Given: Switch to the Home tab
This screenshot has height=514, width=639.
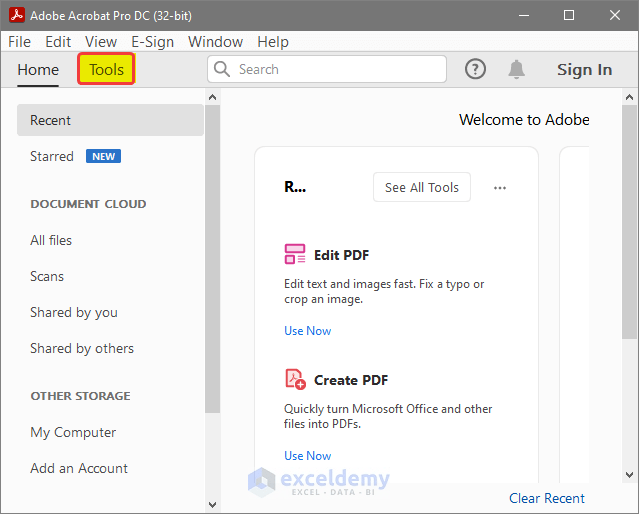Looking at the screenshot, I should pos(38,70).
